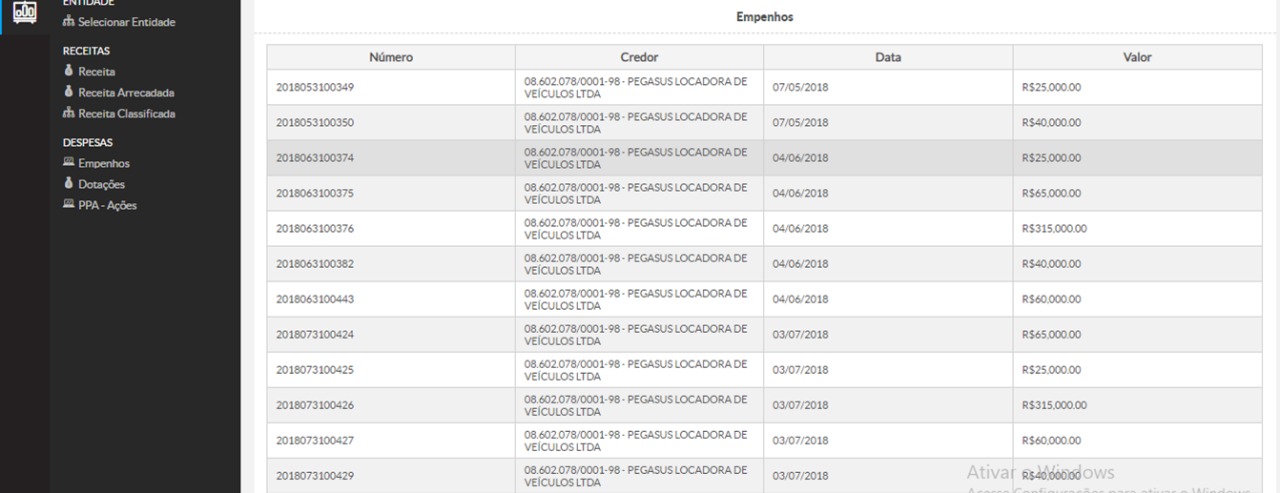The width and height of the screenshot is (1280, 493).
Task: Click the money bag icon beside Dotações
Action: pyautogui.click(x=68, y=185)
